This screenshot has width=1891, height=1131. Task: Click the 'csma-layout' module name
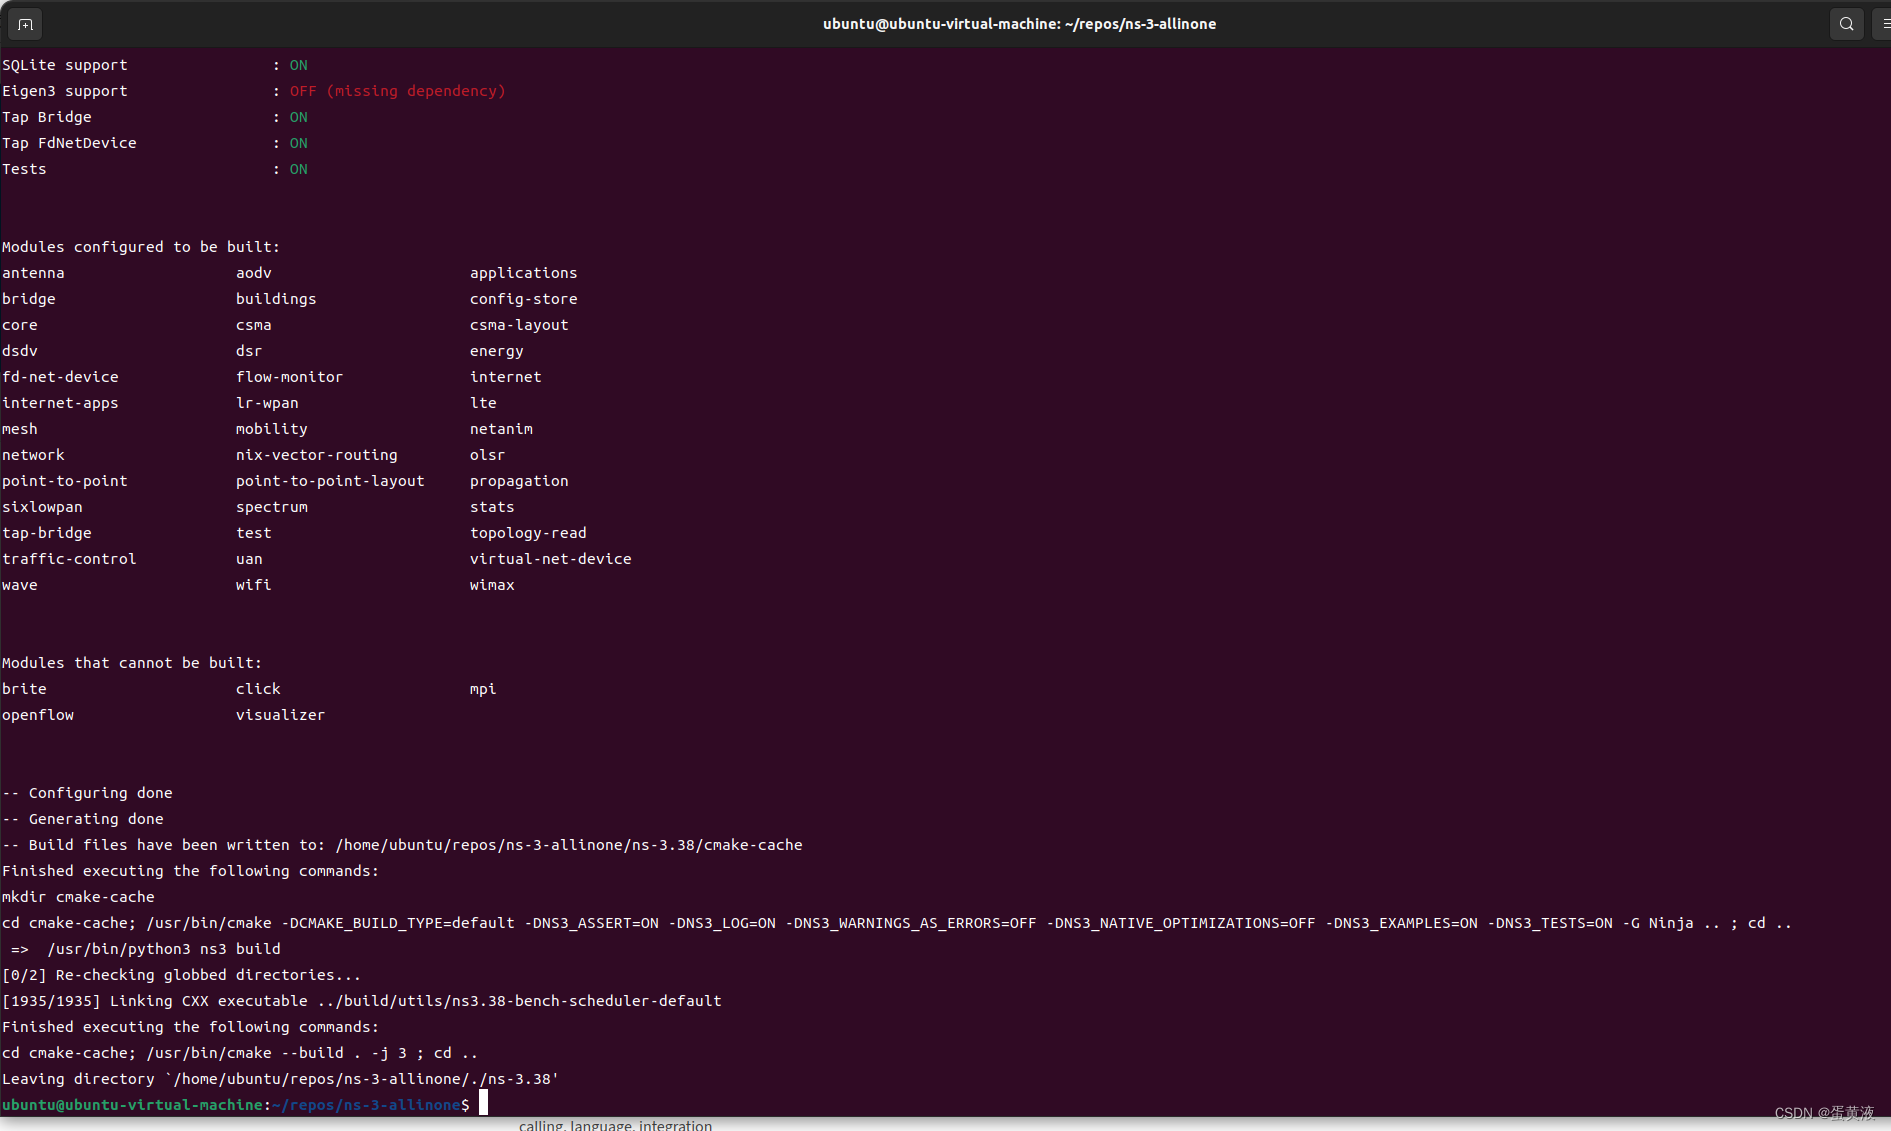(x=519, y=325)
